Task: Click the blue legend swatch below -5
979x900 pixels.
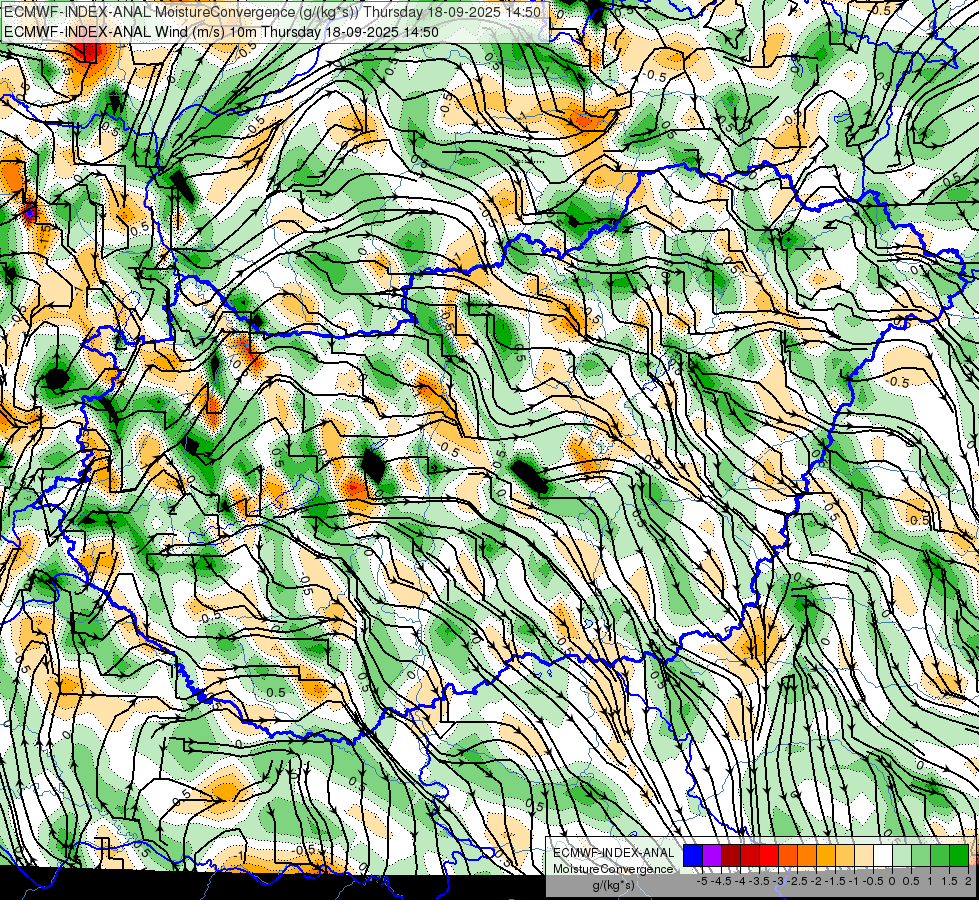Action: [x=693, y=856]
